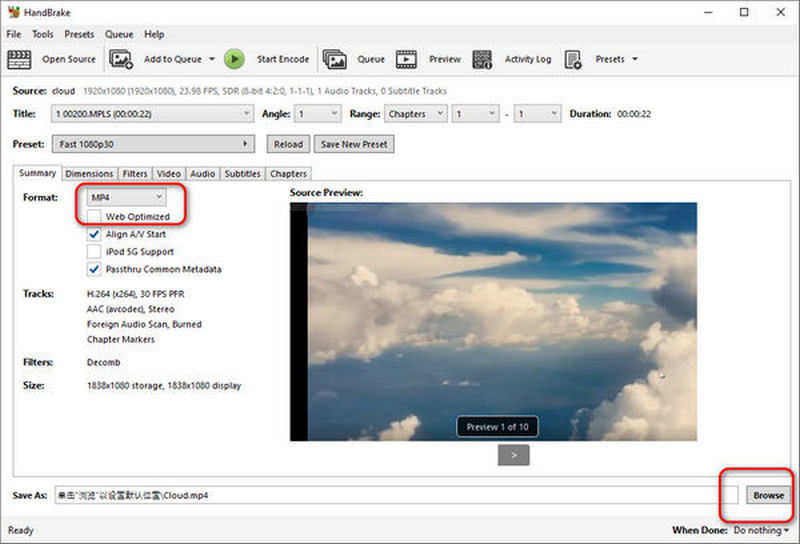Enable the Web Optimized checkbox
This screenshot has width=800, height=544.
pyautogui.click(x=93, y=216)
